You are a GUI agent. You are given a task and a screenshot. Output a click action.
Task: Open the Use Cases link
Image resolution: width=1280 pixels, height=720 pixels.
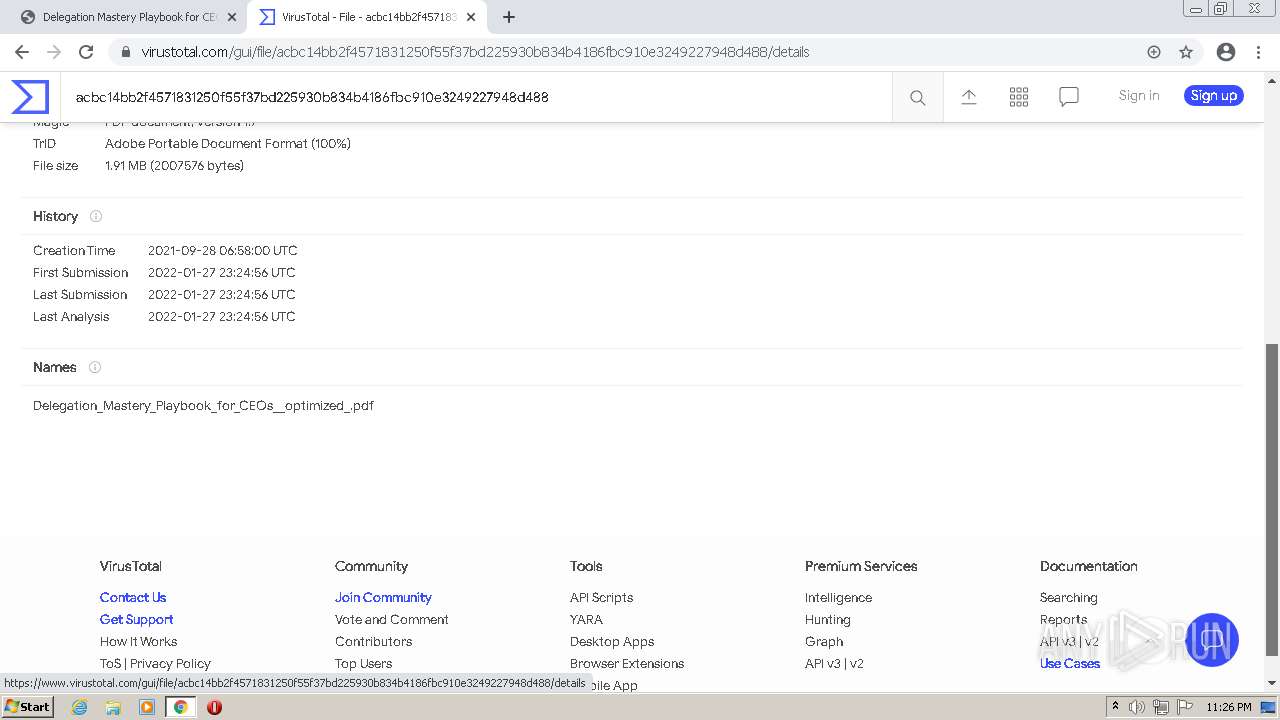click(x=1070, y=663)
